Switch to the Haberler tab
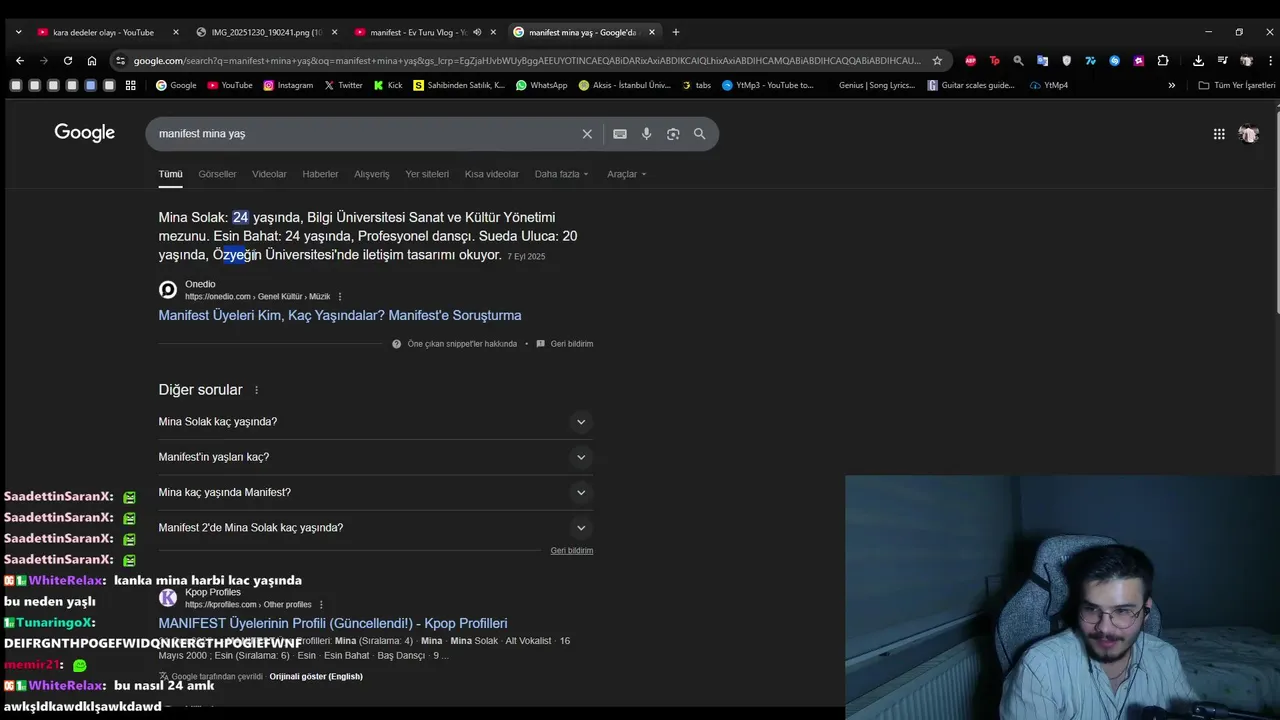The image size is (1280, 720). pos(320,174)
